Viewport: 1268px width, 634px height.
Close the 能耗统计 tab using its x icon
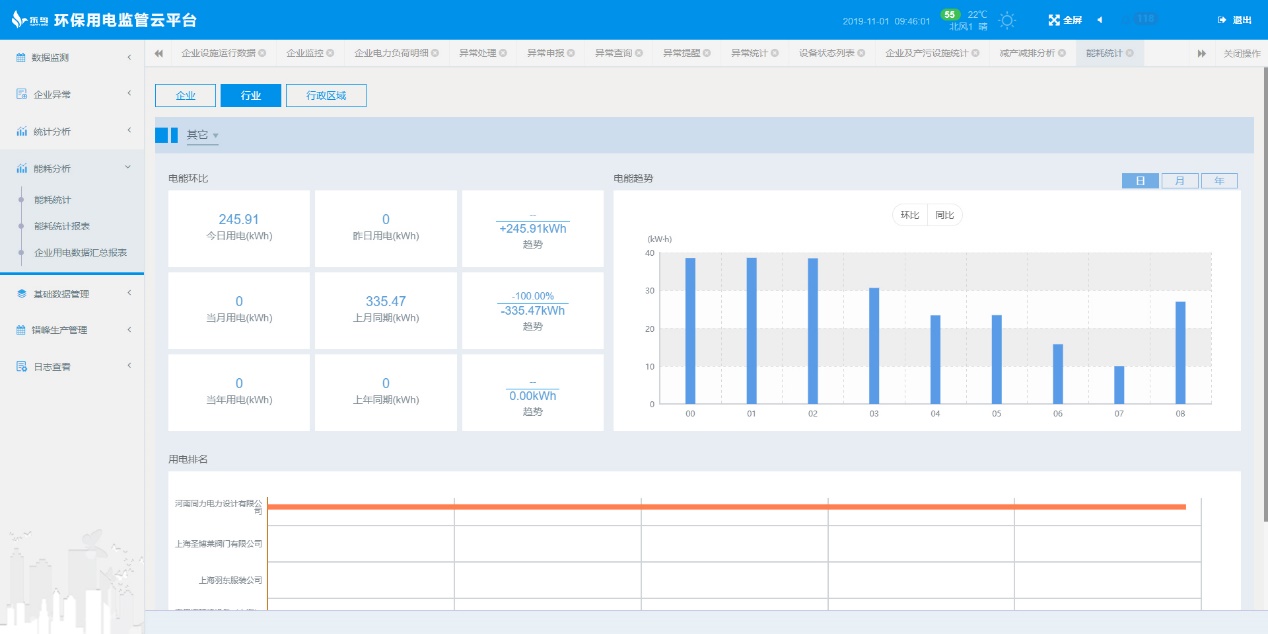[1129, 53]
